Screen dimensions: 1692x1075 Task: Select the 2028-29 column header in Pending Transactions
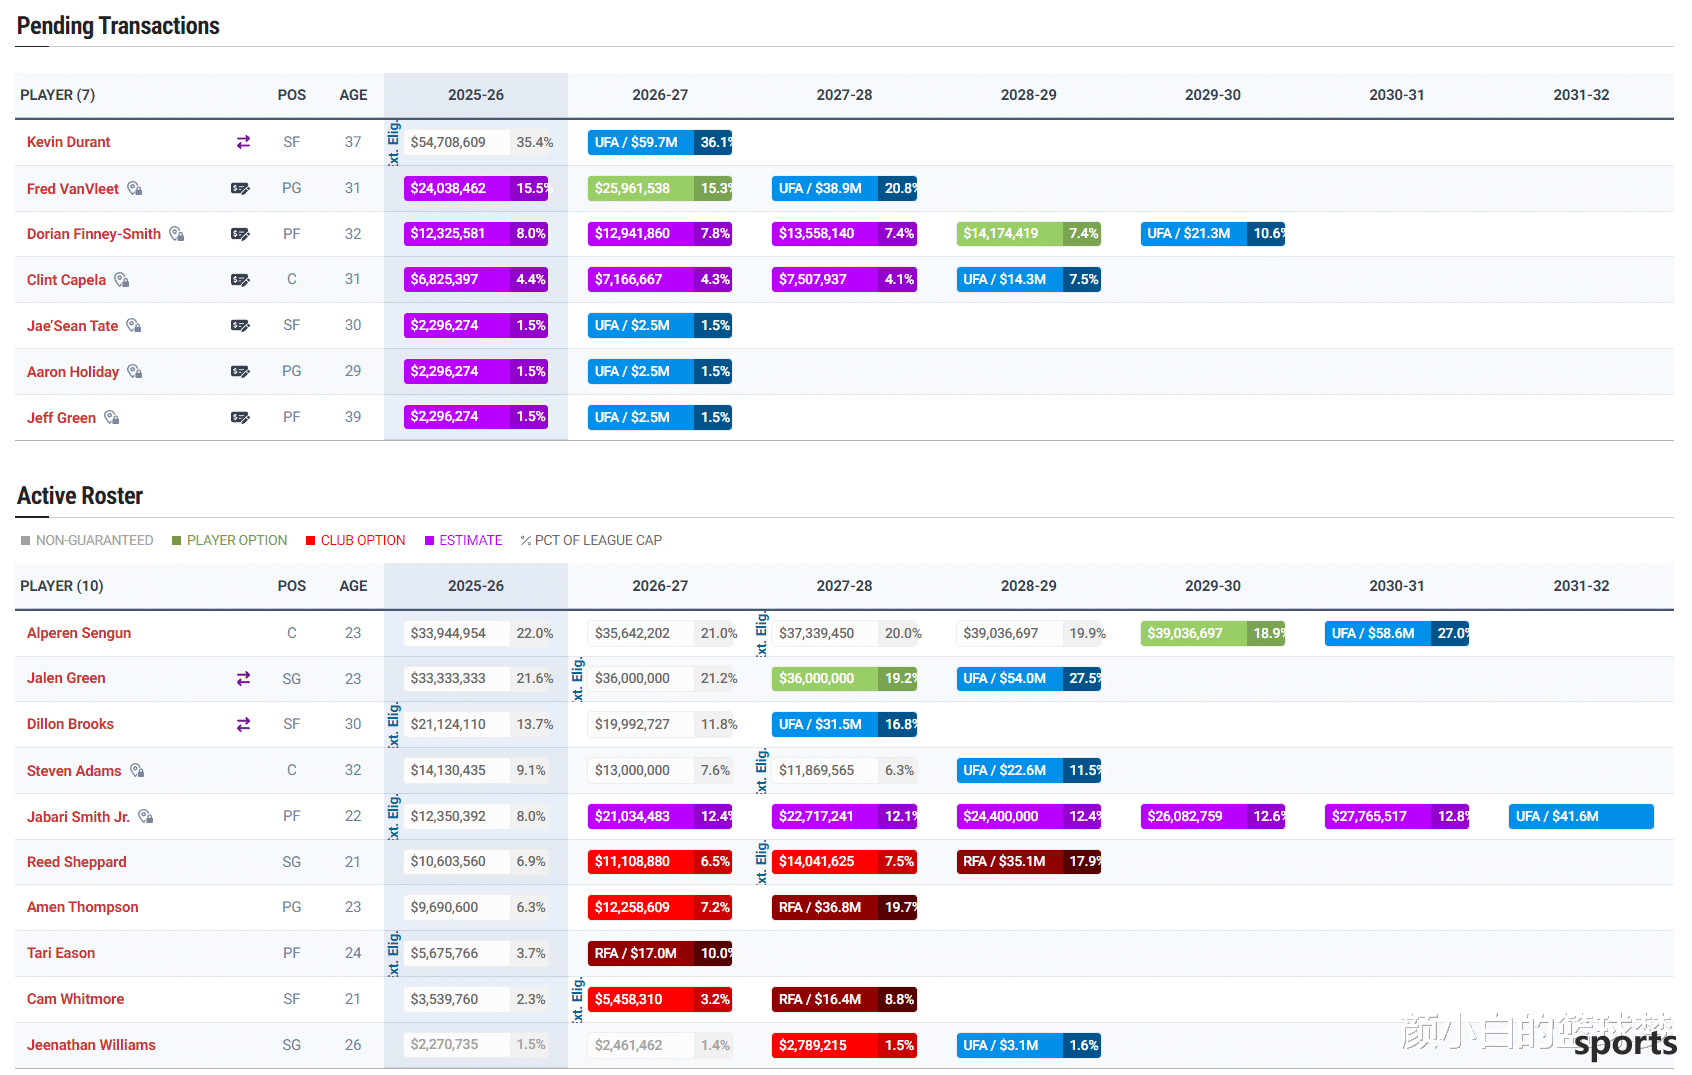[x=1028, y=95]
